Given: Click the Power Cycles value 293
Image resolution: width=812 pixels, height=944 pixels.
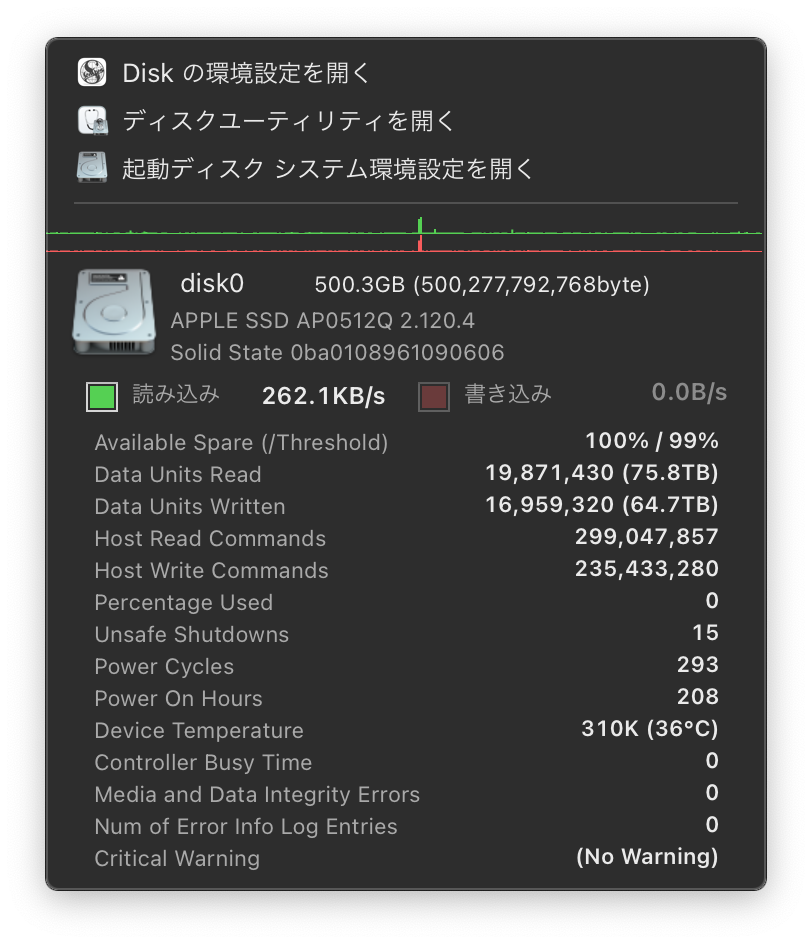Looking at the screenshot, I should [x=698, y=664].
